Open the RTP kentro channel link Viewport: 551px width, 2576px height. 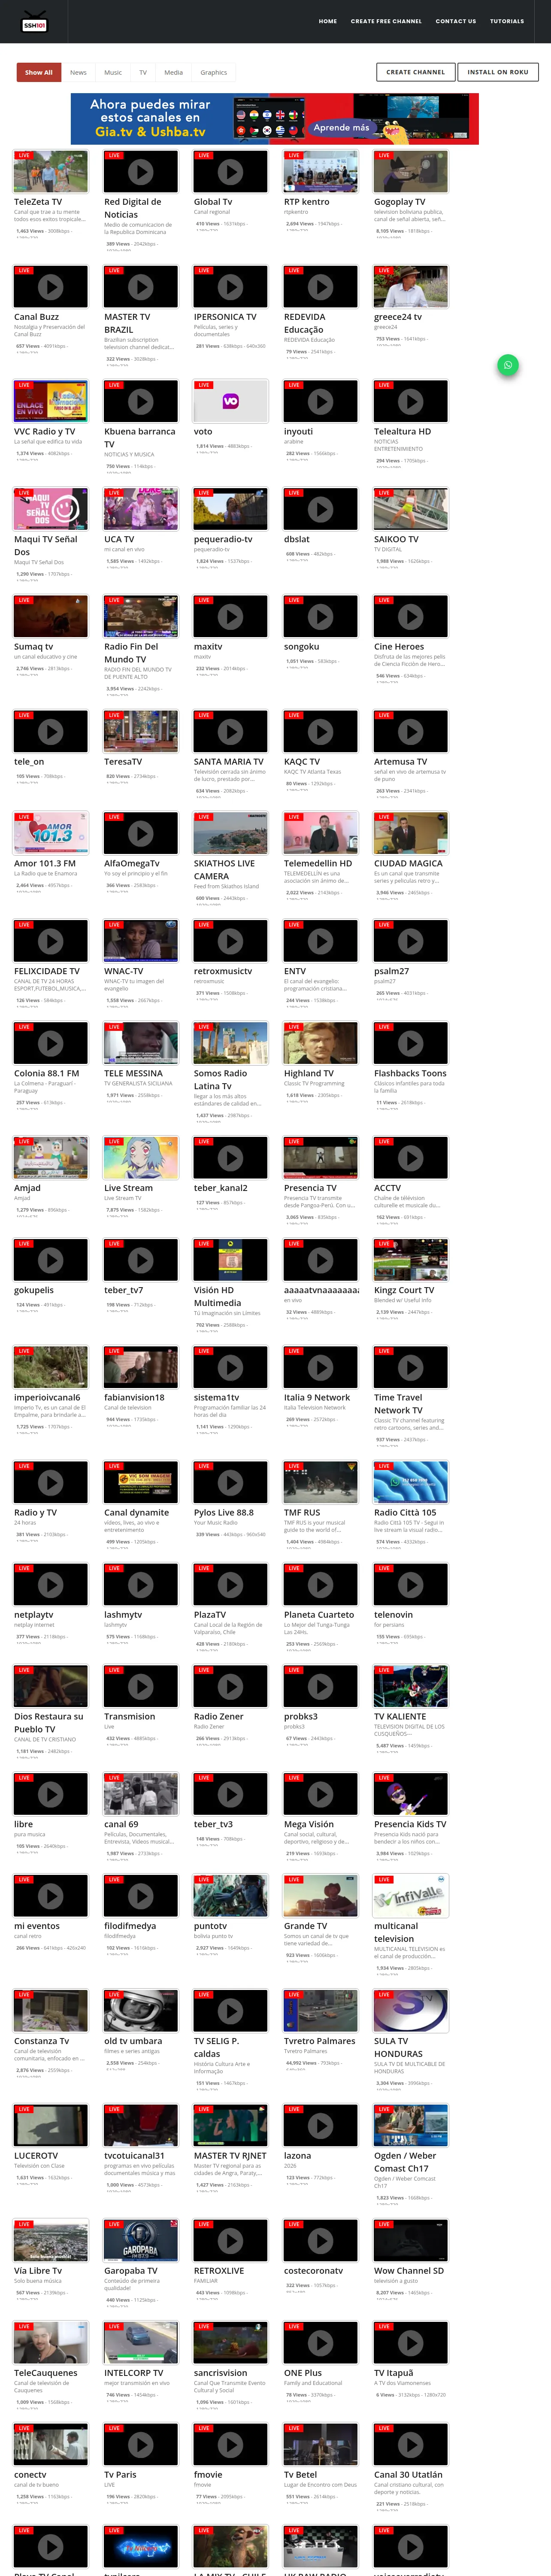(x=307, y=202)
